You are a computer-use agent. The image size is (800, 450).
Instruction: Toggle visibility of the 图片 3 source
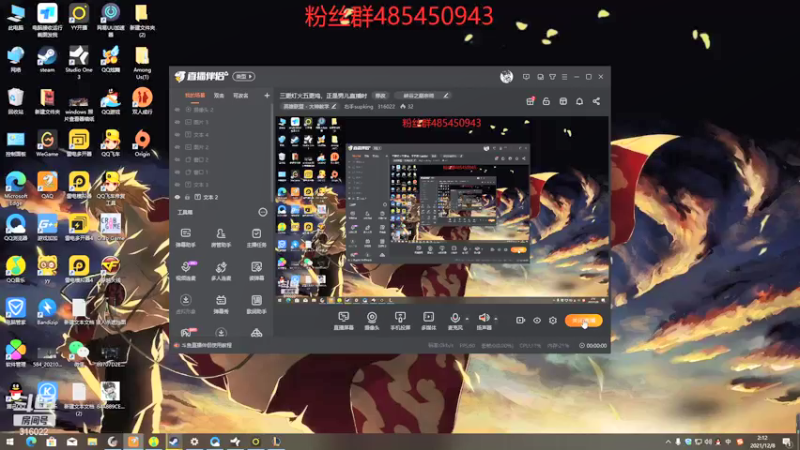pos(177,122)
